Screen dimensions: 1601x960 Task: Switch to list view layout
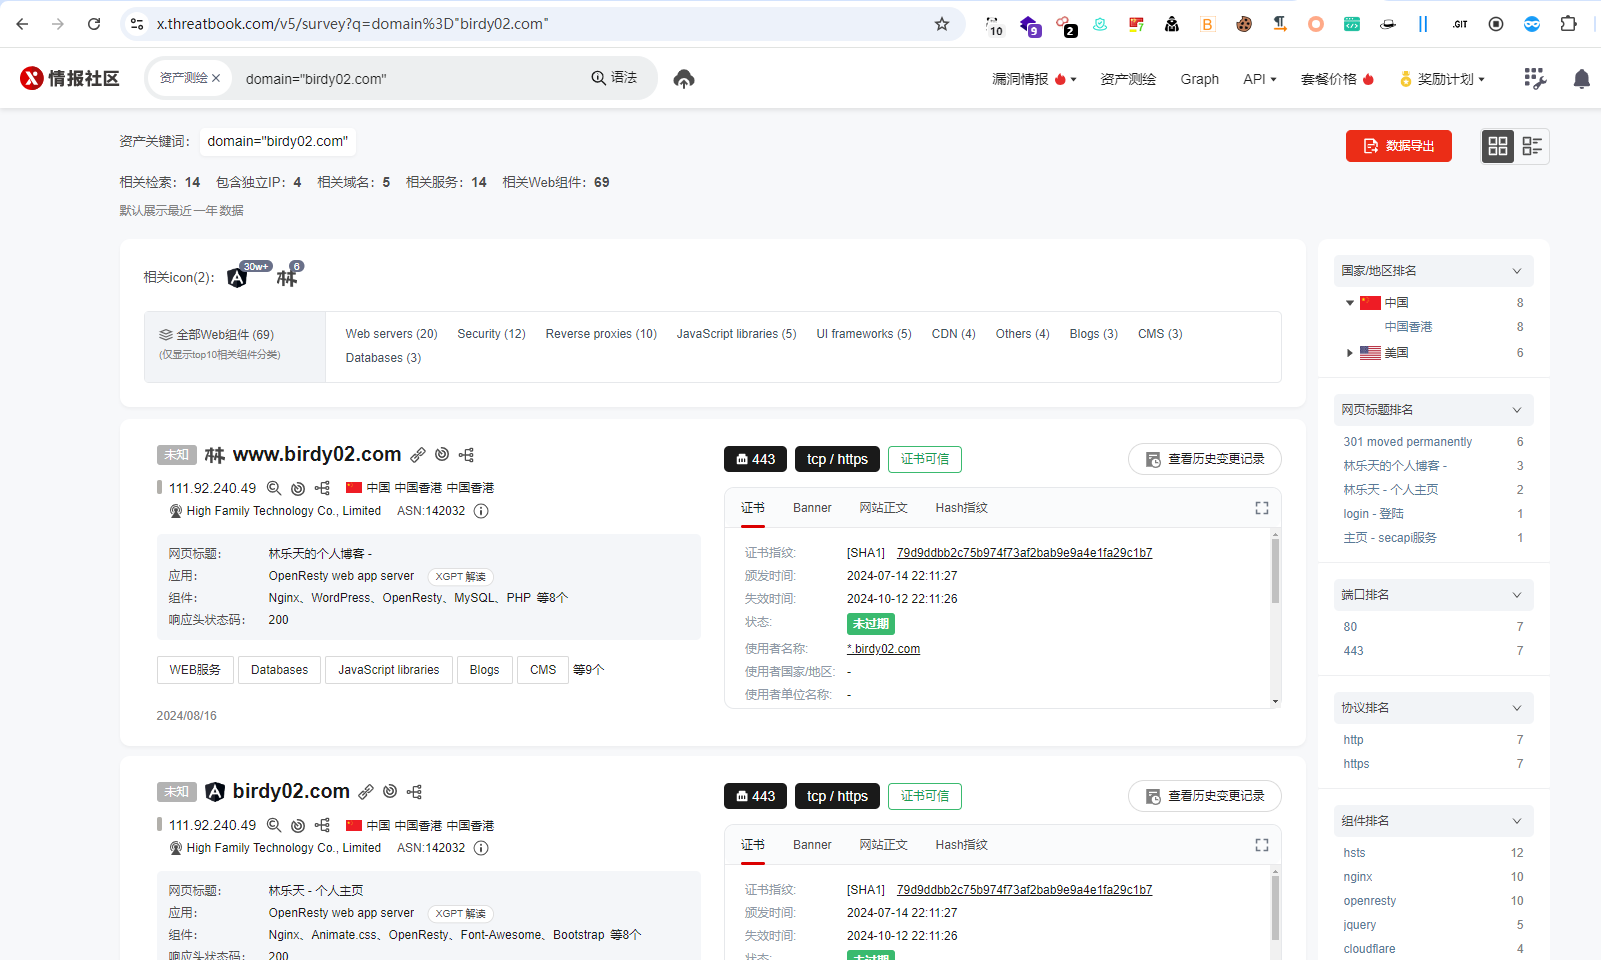tap(1532, 147)
